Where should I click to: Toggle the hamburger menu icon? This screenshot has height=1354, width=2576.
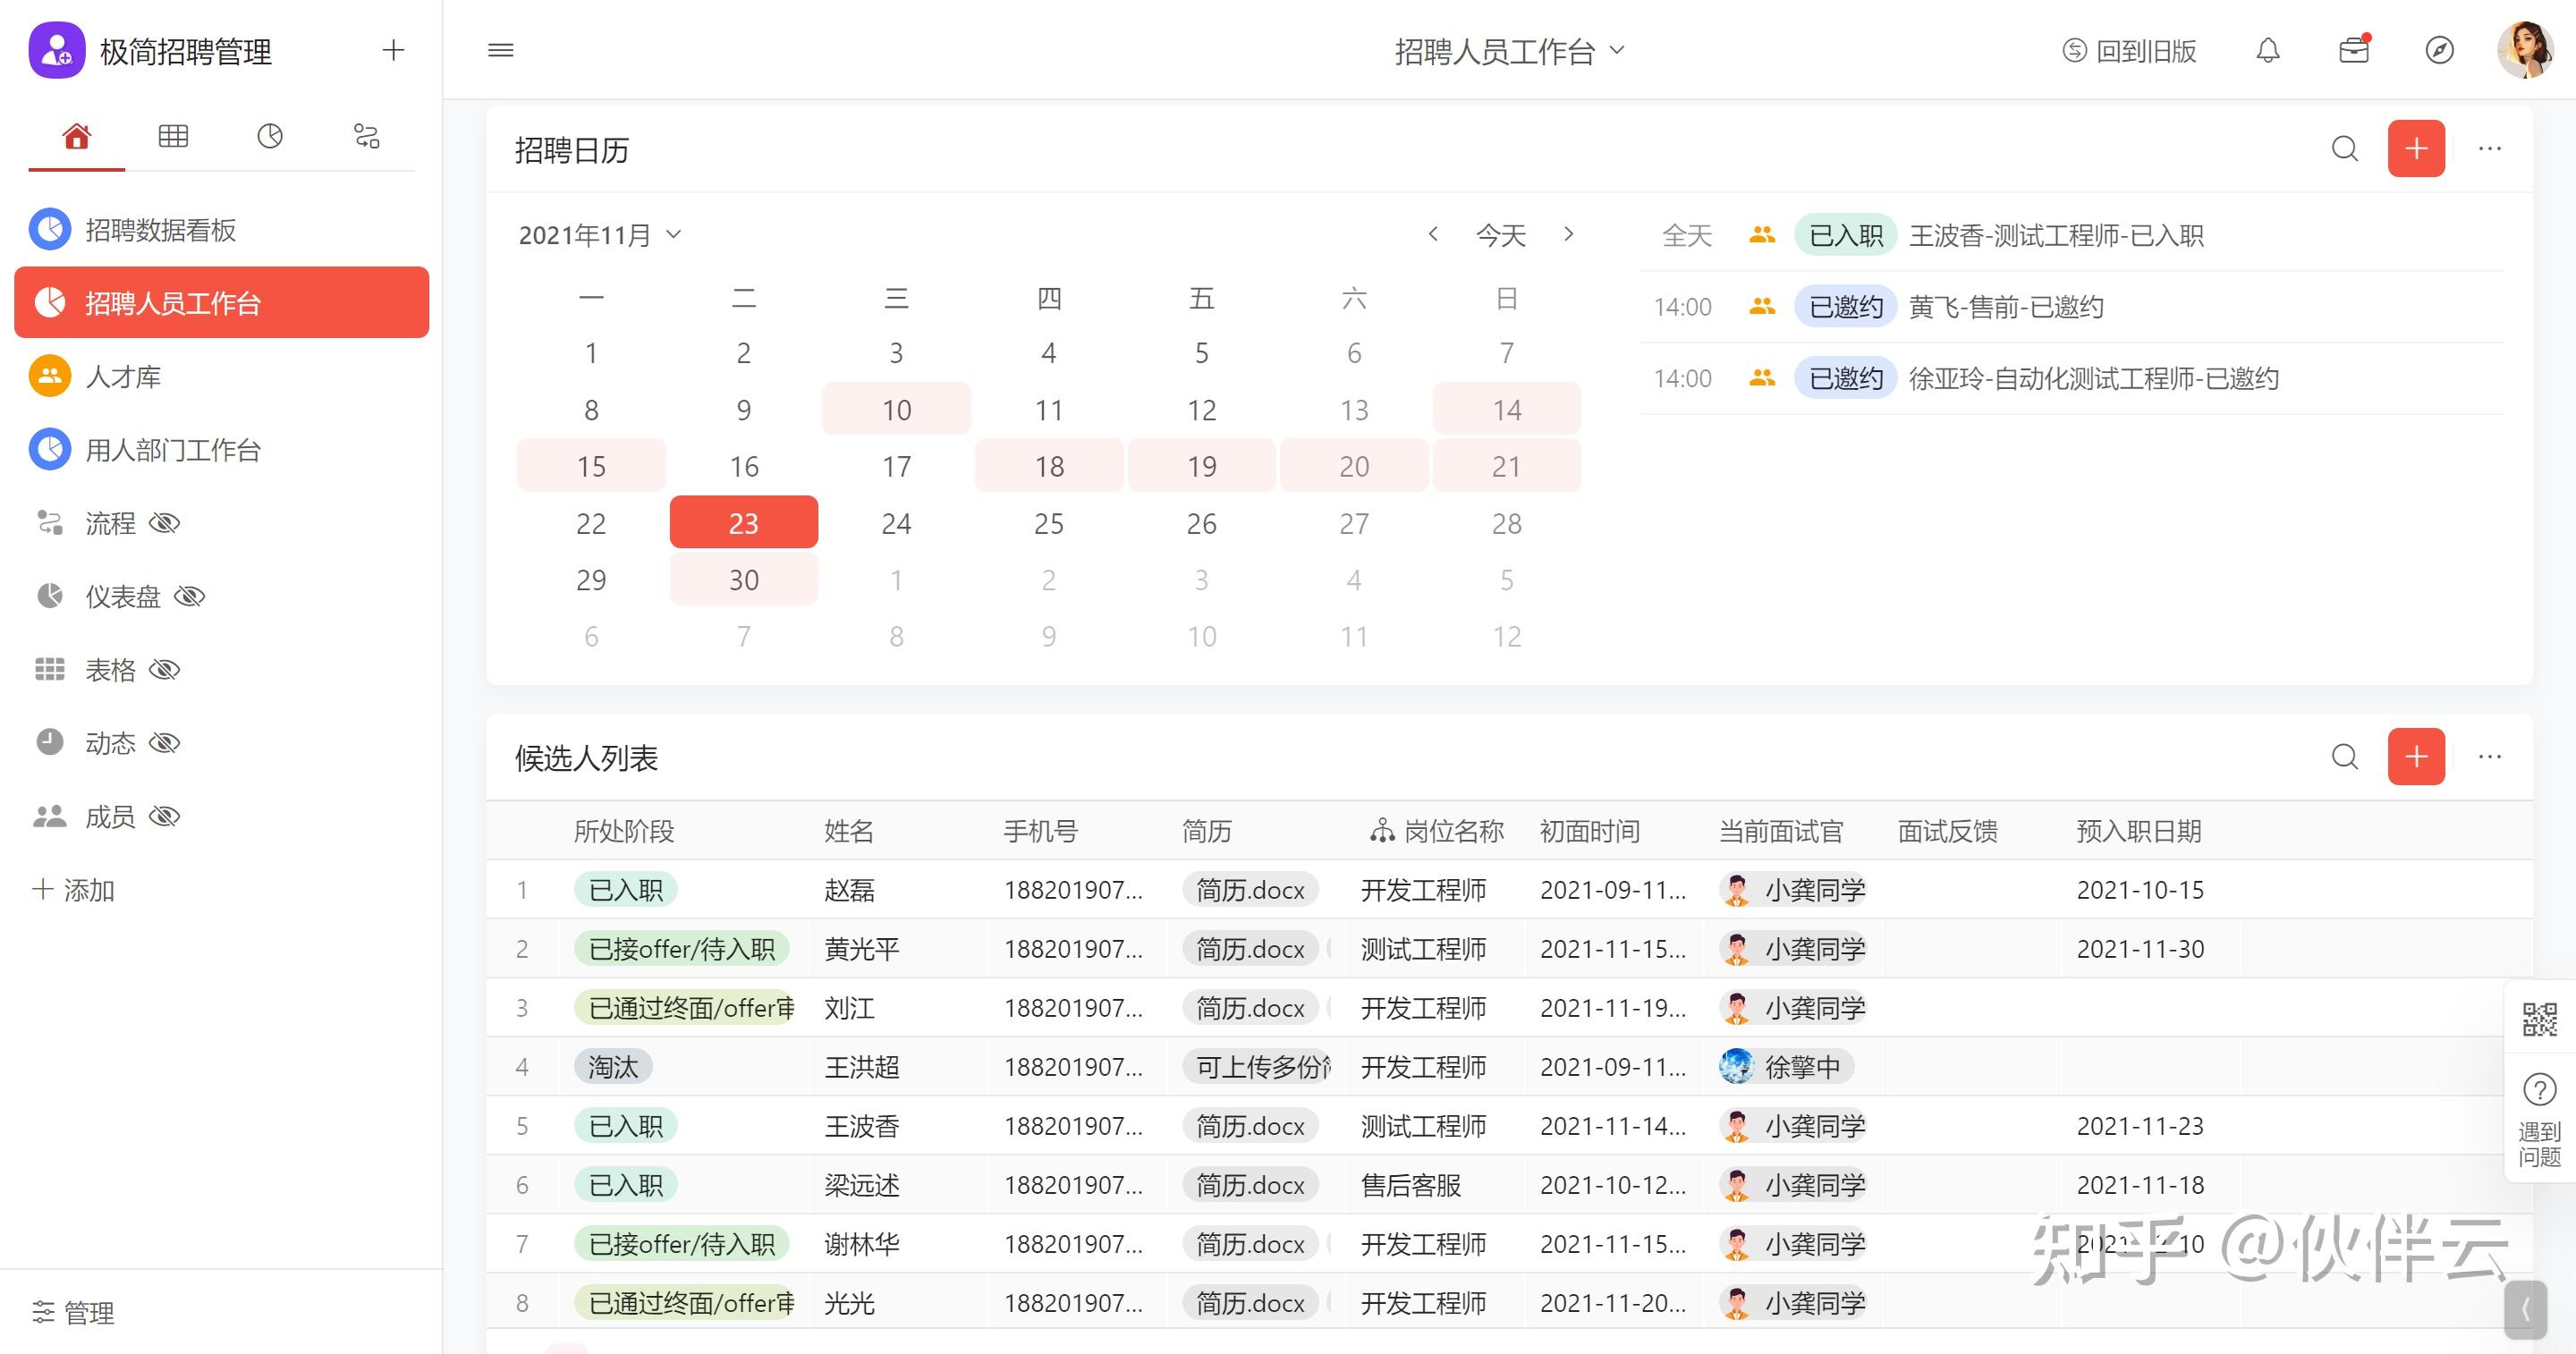pos(500,50)
